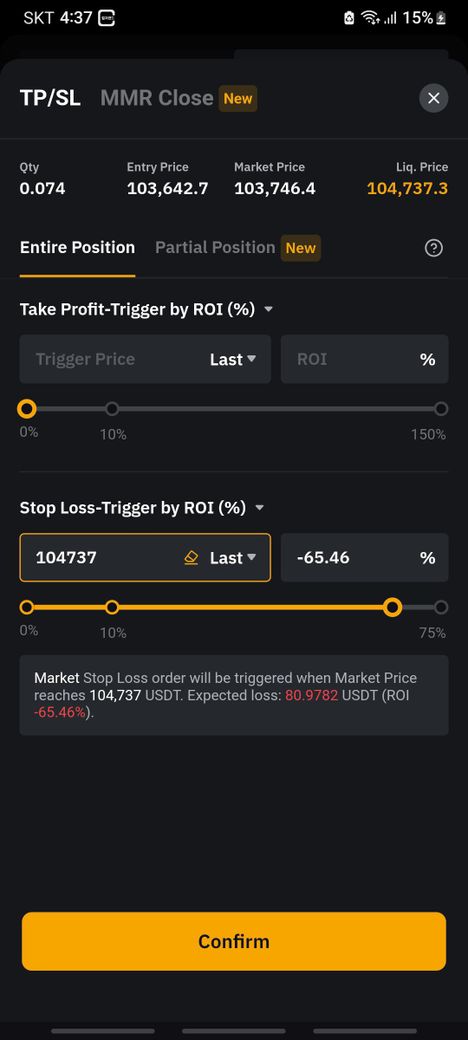Confirm the TP/SL settings
This screenshot has width=468, height=1040.
coord(234,941)
